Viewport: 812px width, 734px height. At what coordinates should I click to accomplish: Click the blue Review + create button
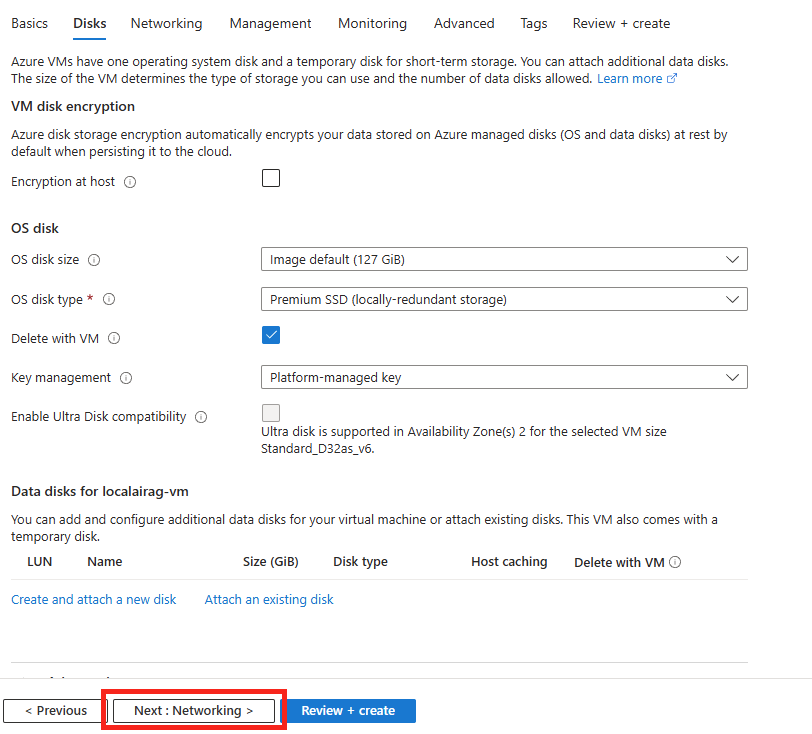tap(348, 711)
